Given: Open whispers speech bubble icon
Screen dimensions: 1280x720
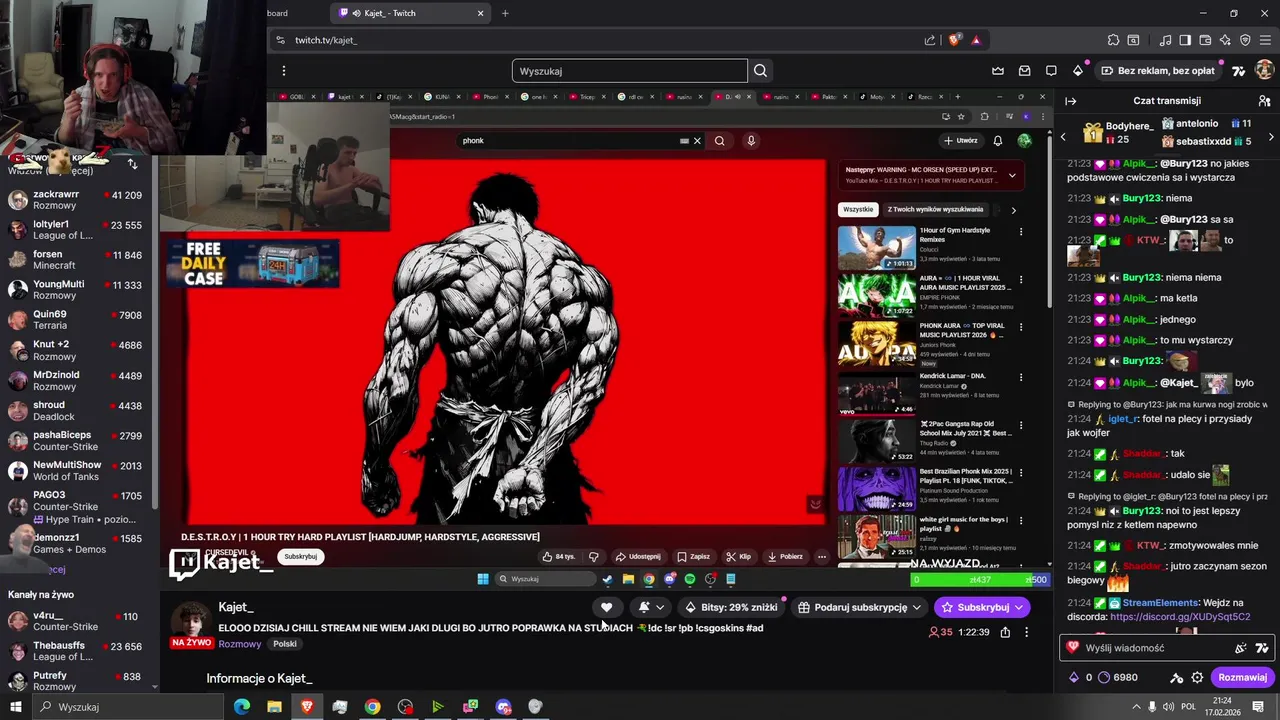Looking at the screenshot, I should pos(1051,71).
